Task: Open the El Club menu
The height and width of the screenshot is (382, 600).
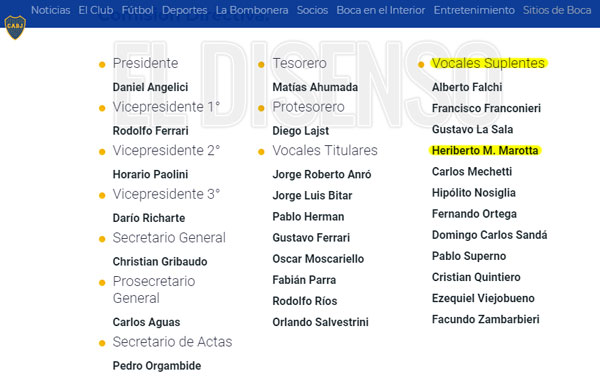Action: click(x=96, y=10)
